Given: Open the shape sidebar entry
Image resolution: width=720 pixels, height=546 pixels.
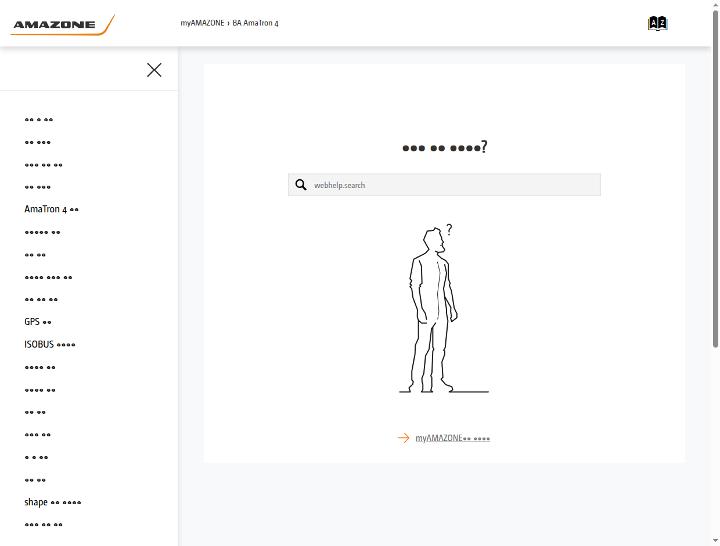Looking at the screenshot, I should 53,502.
